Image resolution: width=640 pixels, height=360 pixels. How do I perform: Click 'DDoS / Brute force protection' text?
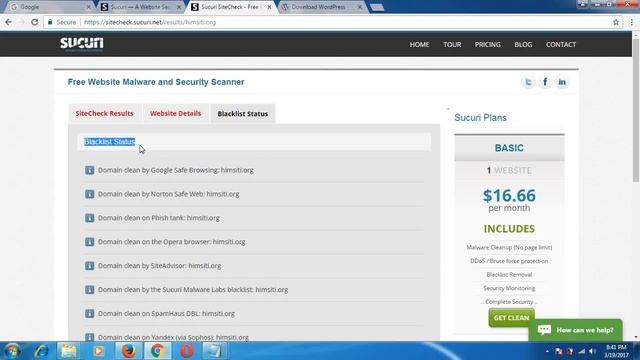(x=509, y=261)
